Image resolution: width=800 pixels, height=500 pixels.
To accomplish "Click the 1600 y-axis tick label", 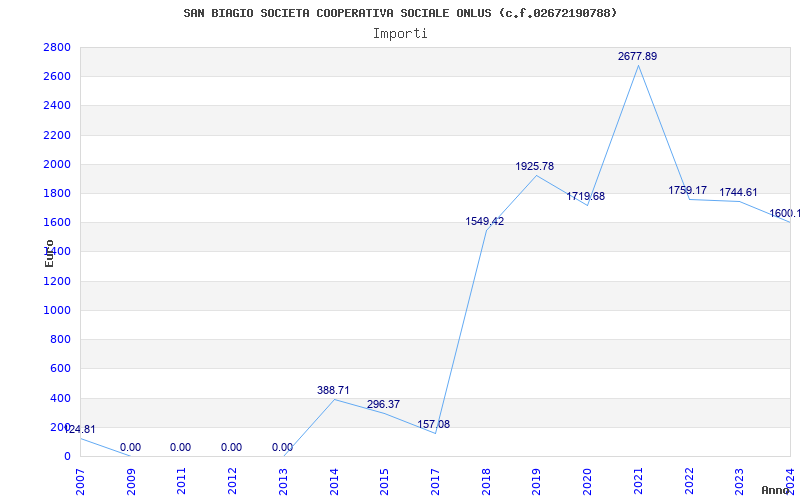I will (57, 222).
